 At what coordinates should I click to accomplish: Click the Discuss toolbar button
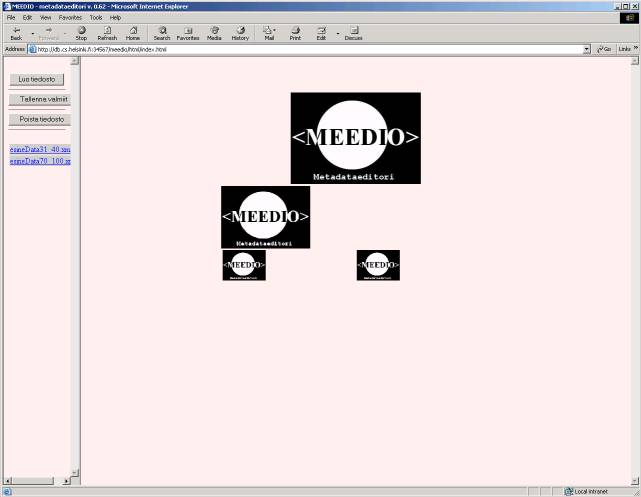click(353, 32)
